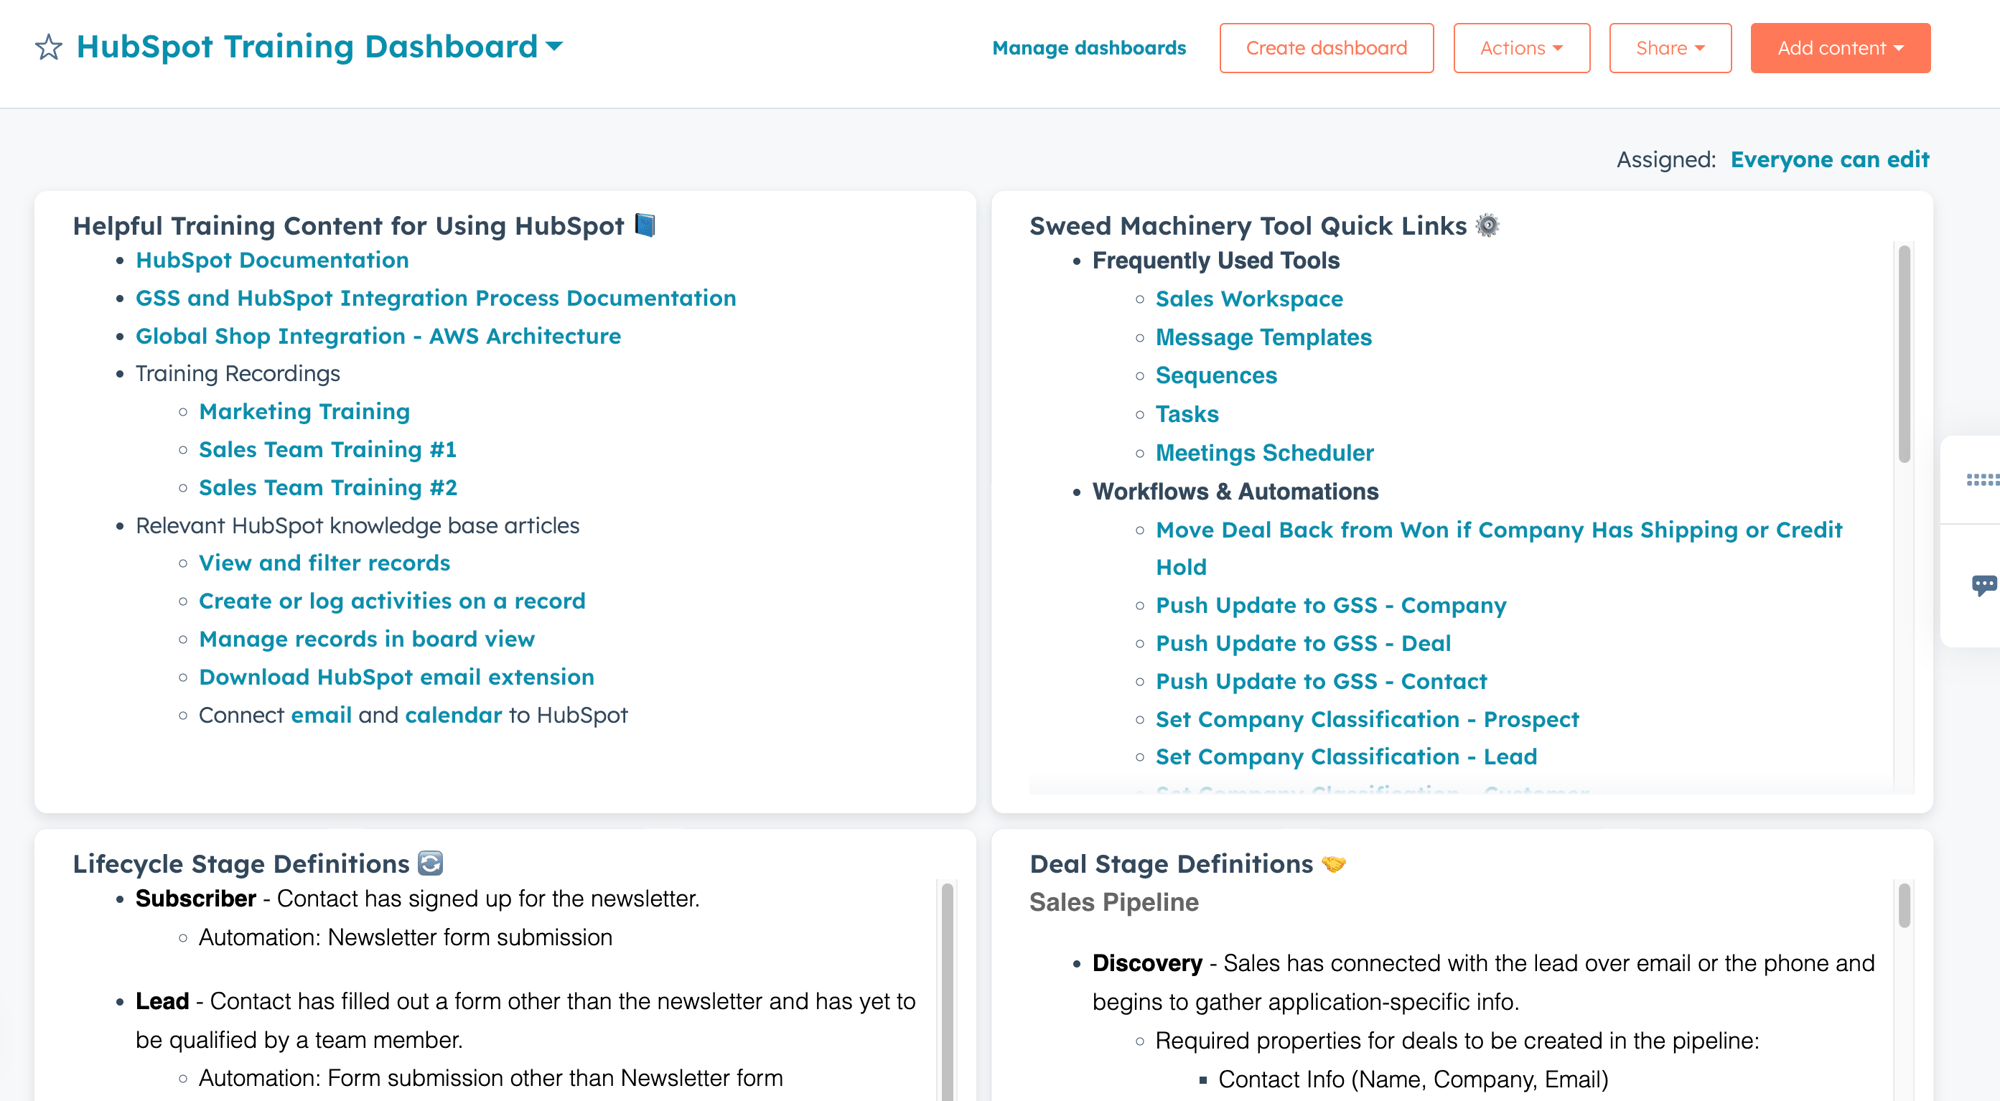The height and width of the screenshot is (1101, 2000).
Task: Click the handshake emoji by Deal Stage Definitions
Action: tap(1334, 864)
